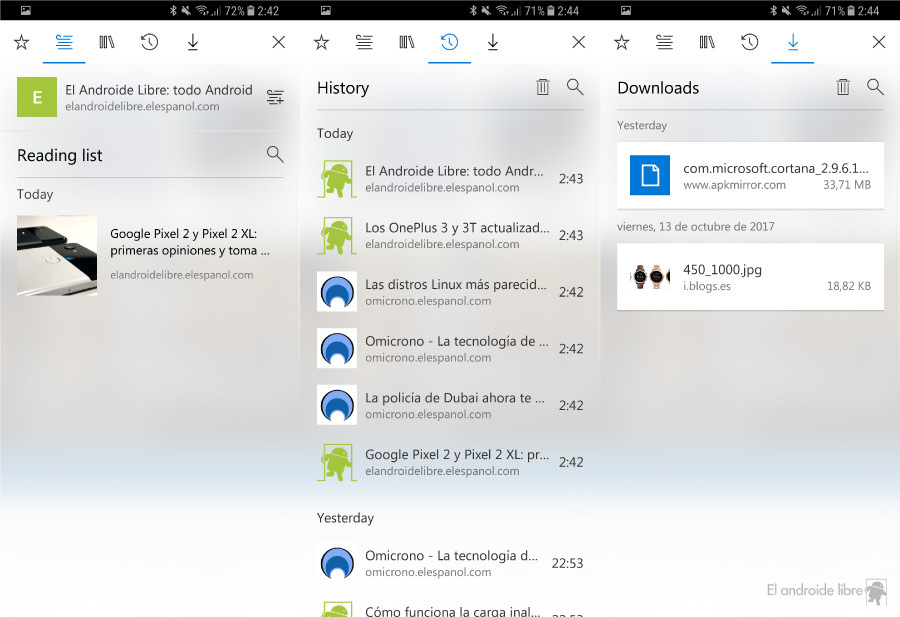The height and width of the screenshot is (617, 900).
Task: Open Downloads arrow icon in Reading list screen
Action: click(193, 42)
